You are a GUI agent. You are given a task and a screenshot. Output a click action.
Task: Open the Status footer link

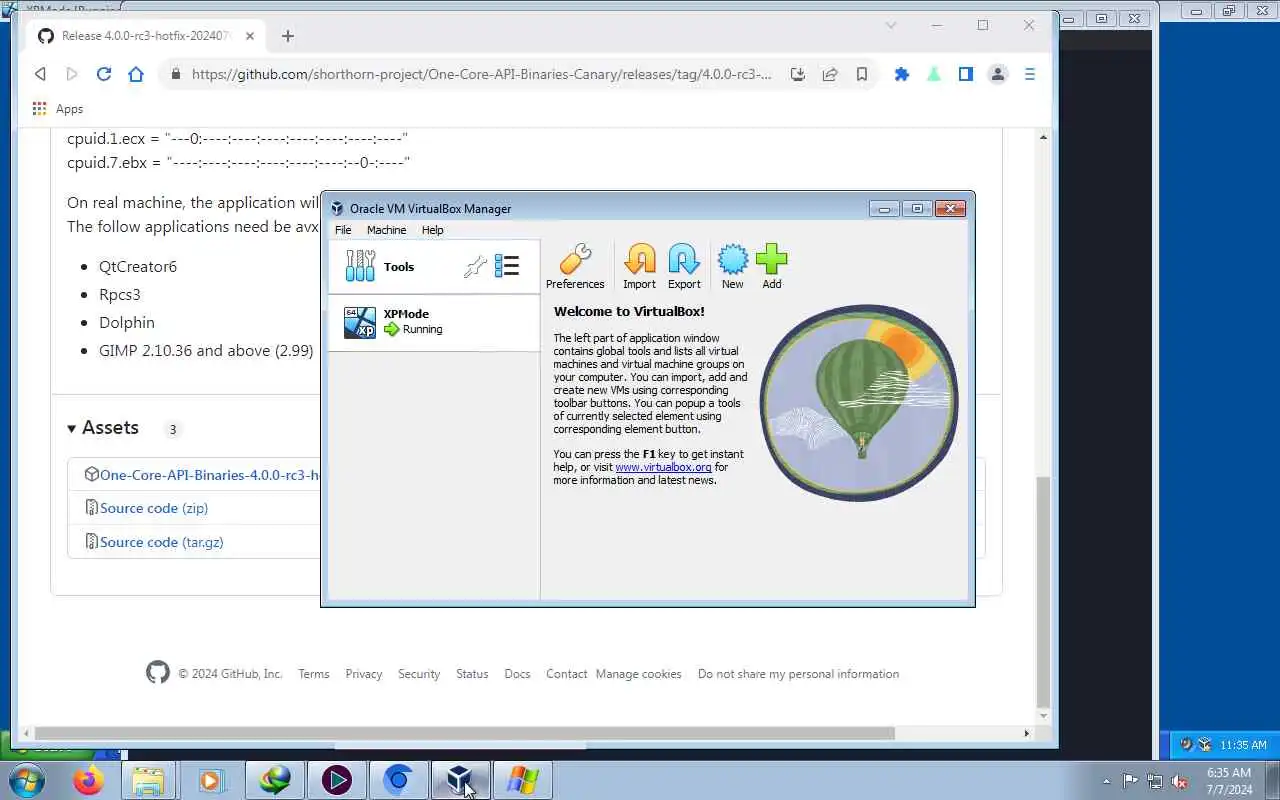coord(472,674)
